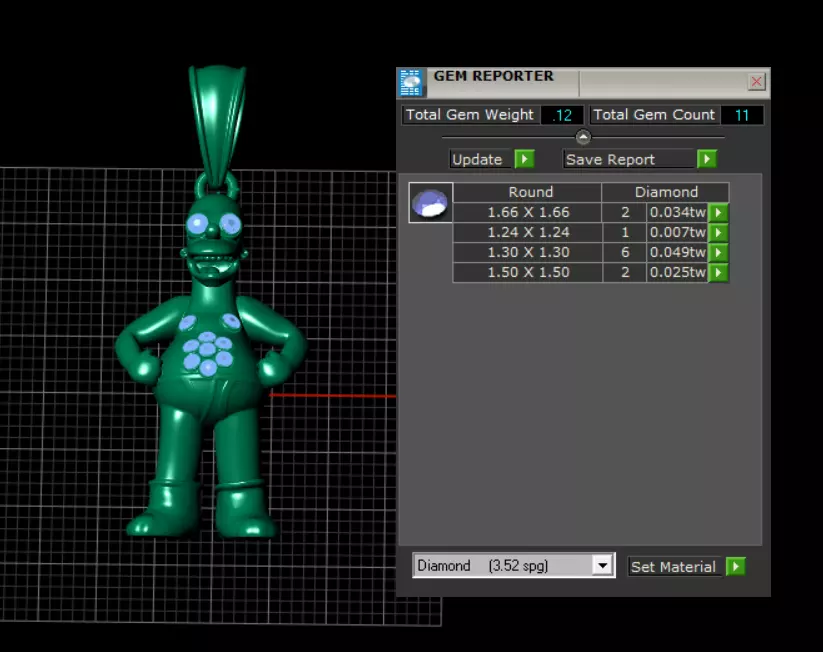Click the green arrow on the 0.034tw row

[719, 213]
